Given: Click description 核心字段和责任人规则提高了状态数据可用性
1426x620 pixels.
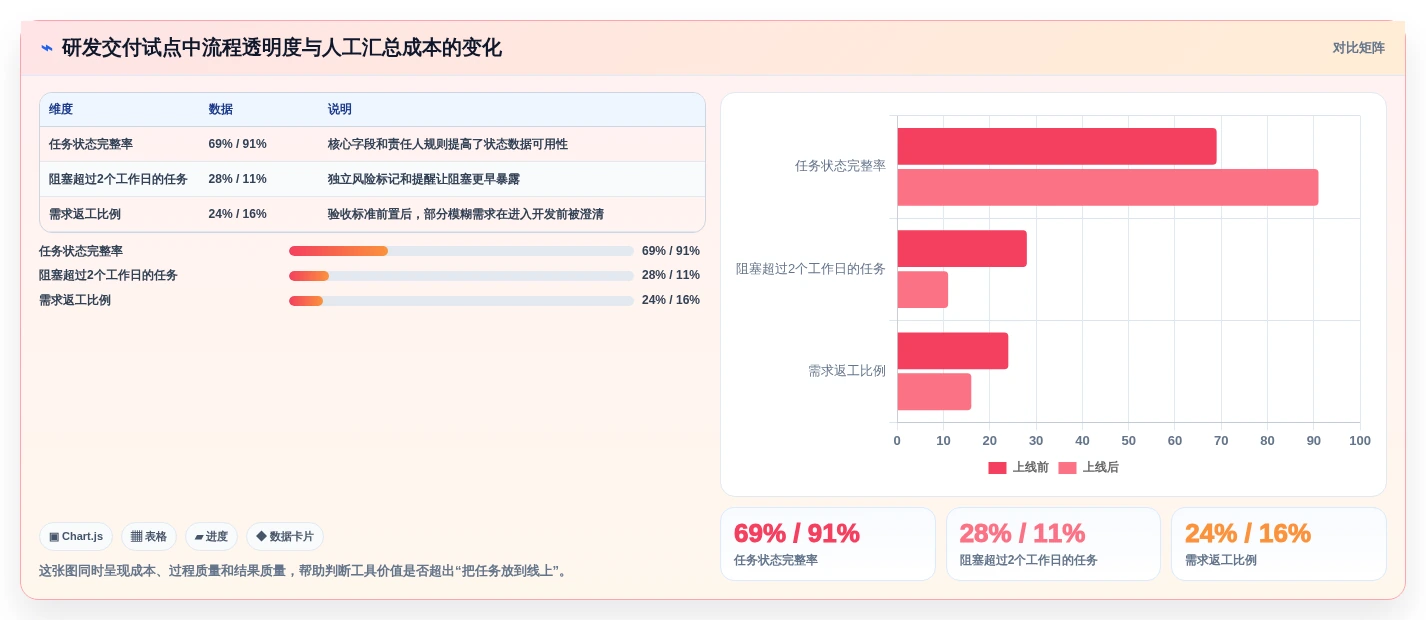Looking at the screenshot, I should tap(448, 144).
